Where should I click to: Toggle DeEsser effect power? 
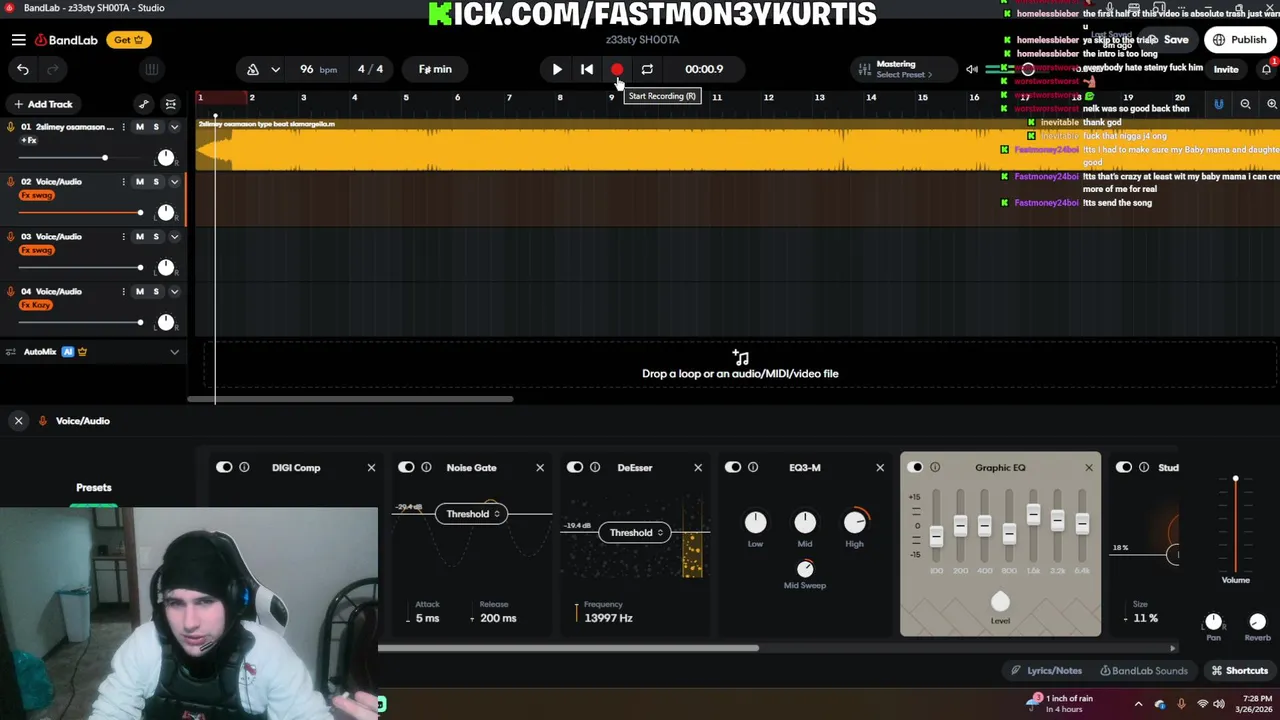click(575, 467)
